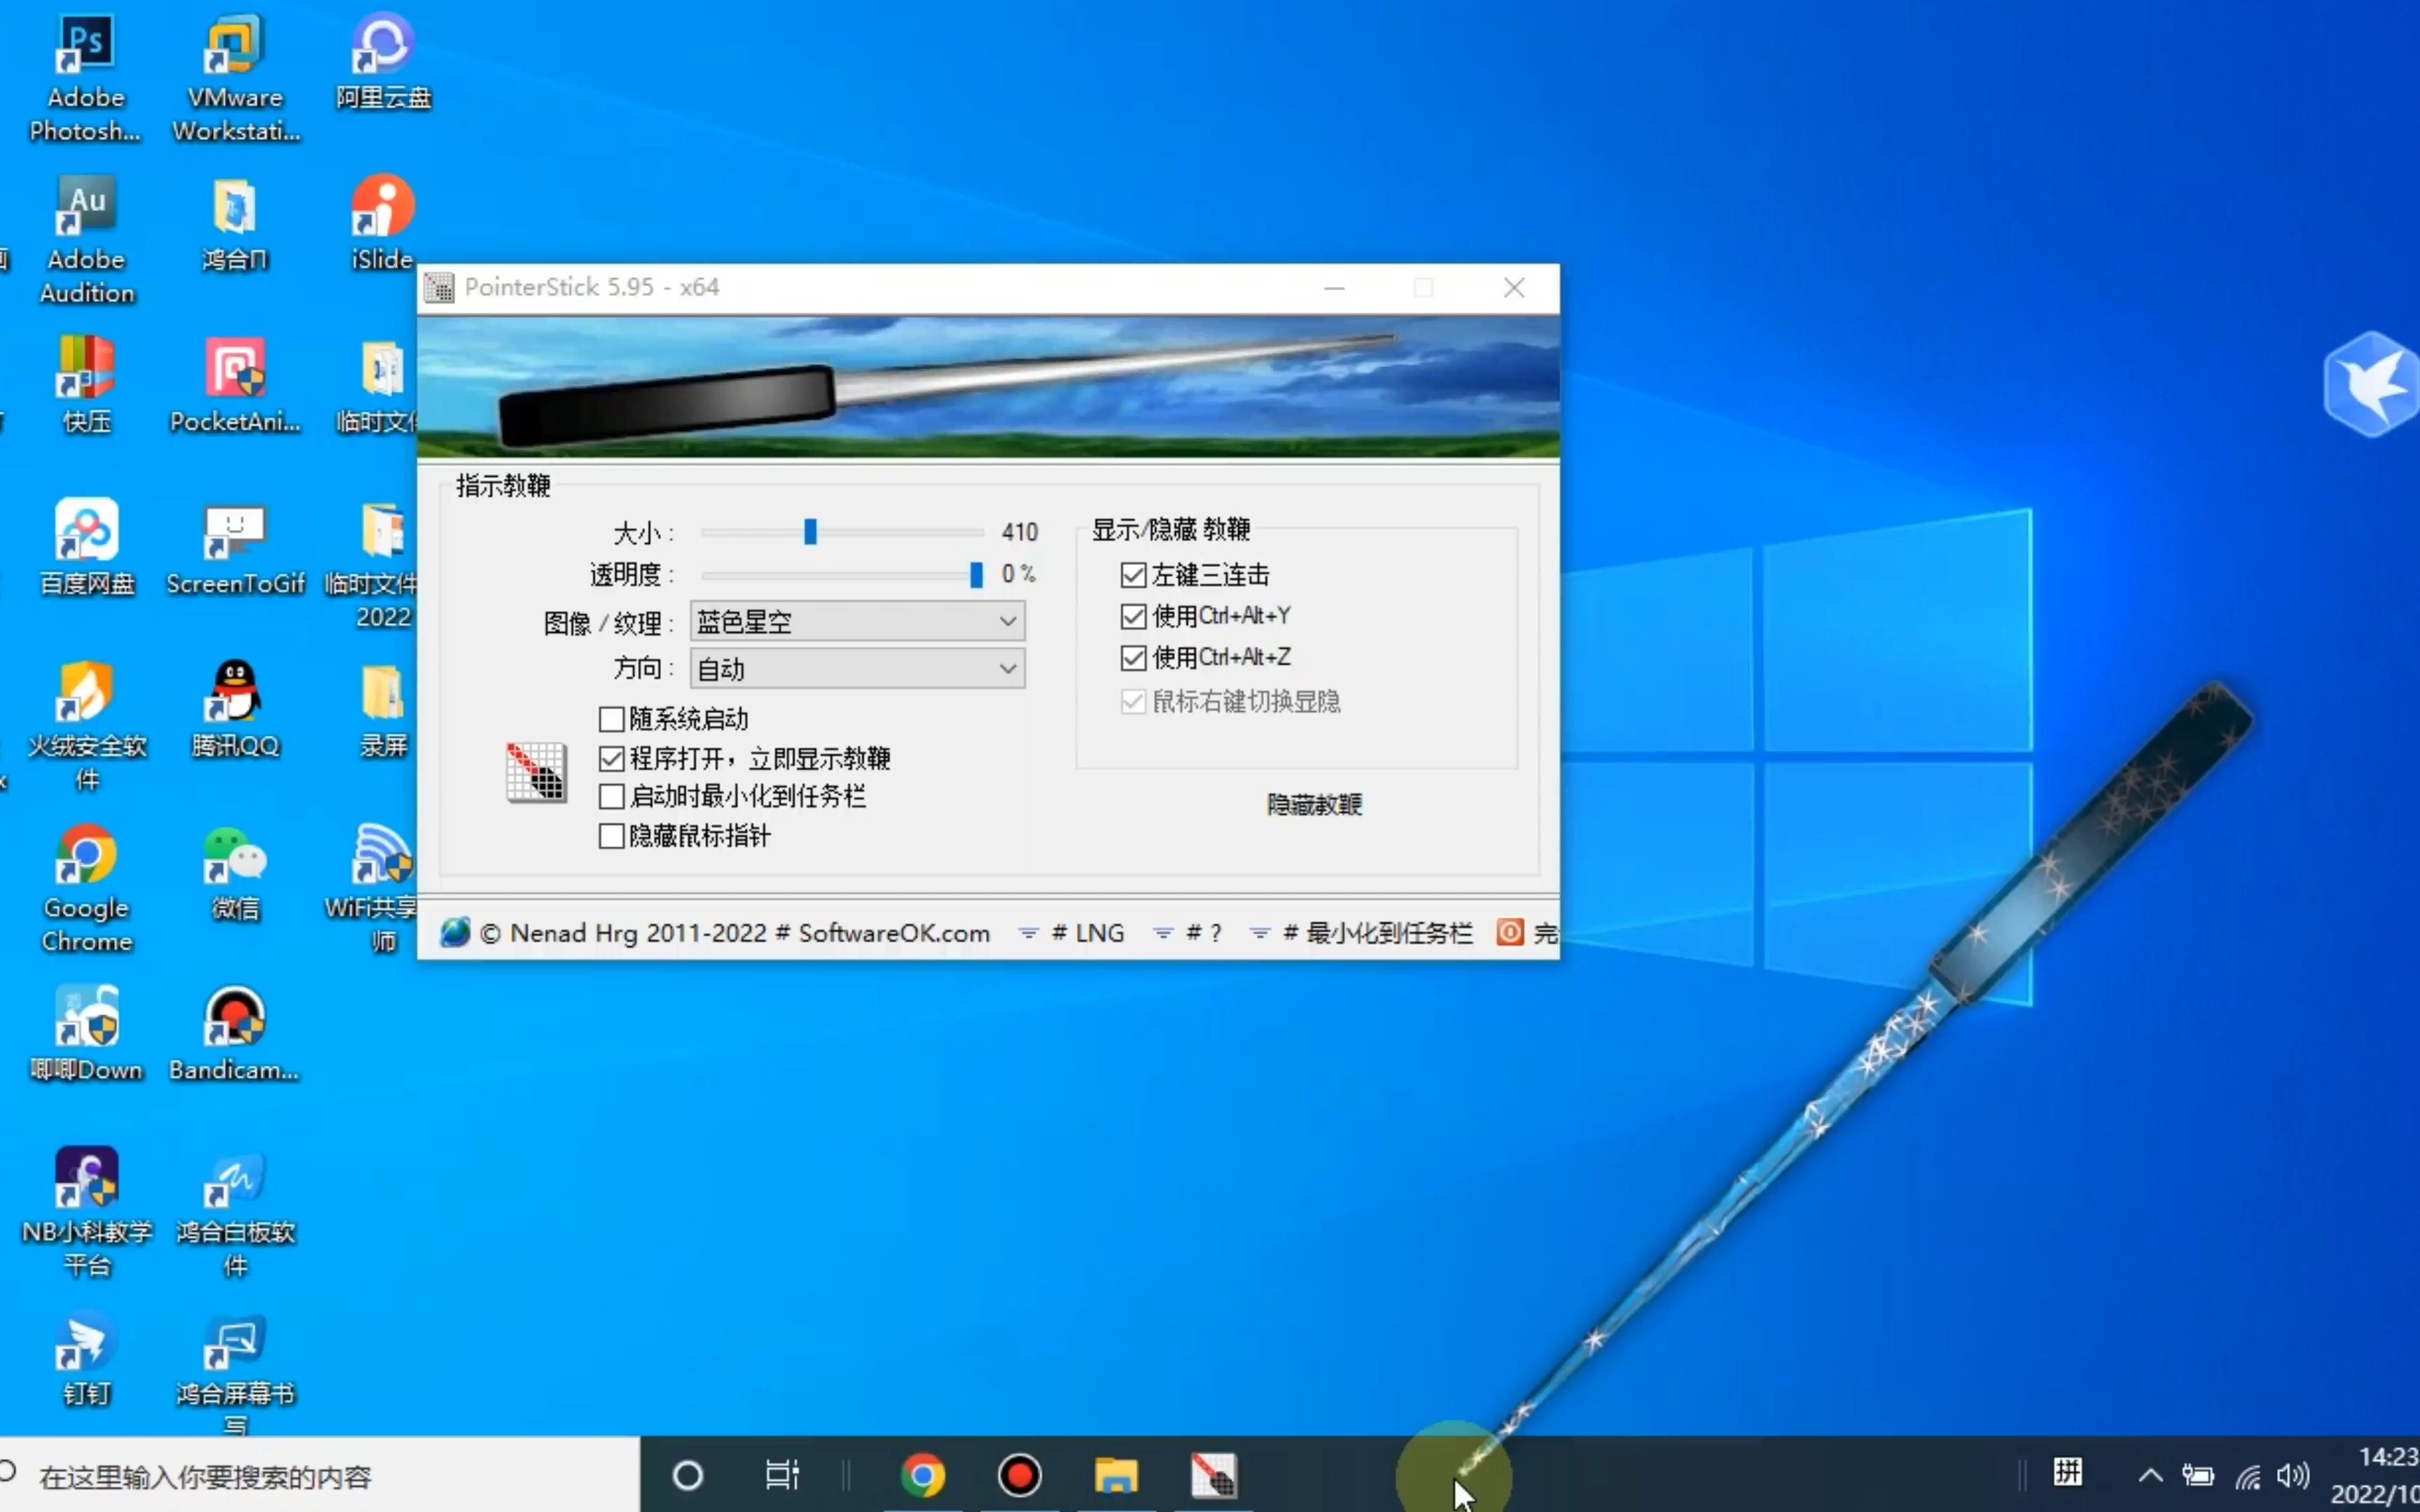This screenshot has height=1512, width=2420.
Task: Open Nenad Hrg SoftwareOK.com link
Action: [x=734, y=933]
